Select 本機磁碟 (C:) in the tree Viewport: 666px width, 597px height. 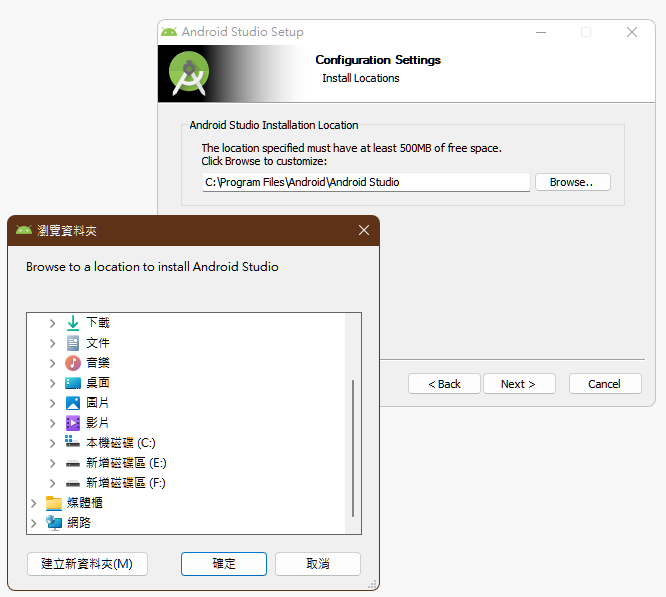(121, 443)
